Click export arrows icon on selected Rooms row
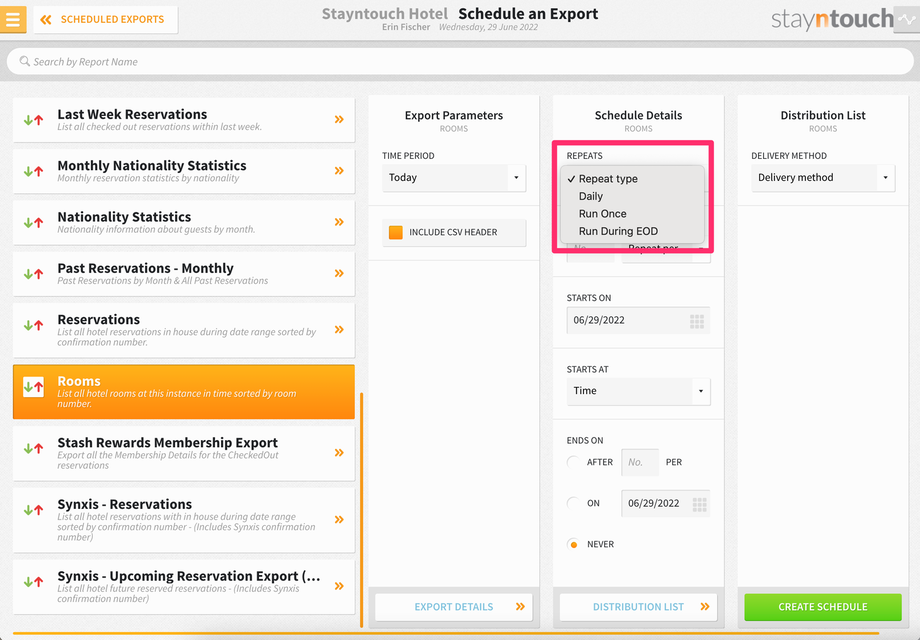Image resolution: width=920 pixels, height=640 pixels. 33,387
